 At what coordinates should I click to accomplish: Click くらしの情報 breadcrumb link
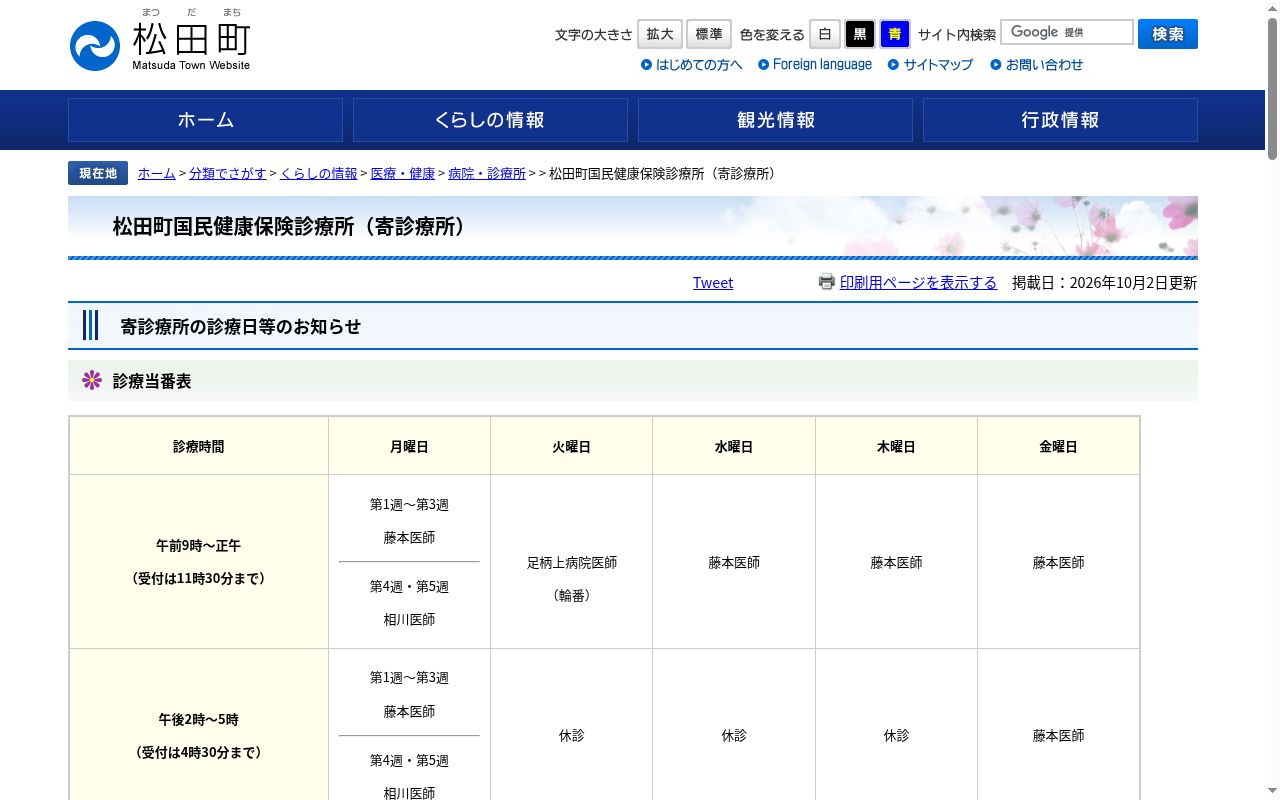click(319, 174)
